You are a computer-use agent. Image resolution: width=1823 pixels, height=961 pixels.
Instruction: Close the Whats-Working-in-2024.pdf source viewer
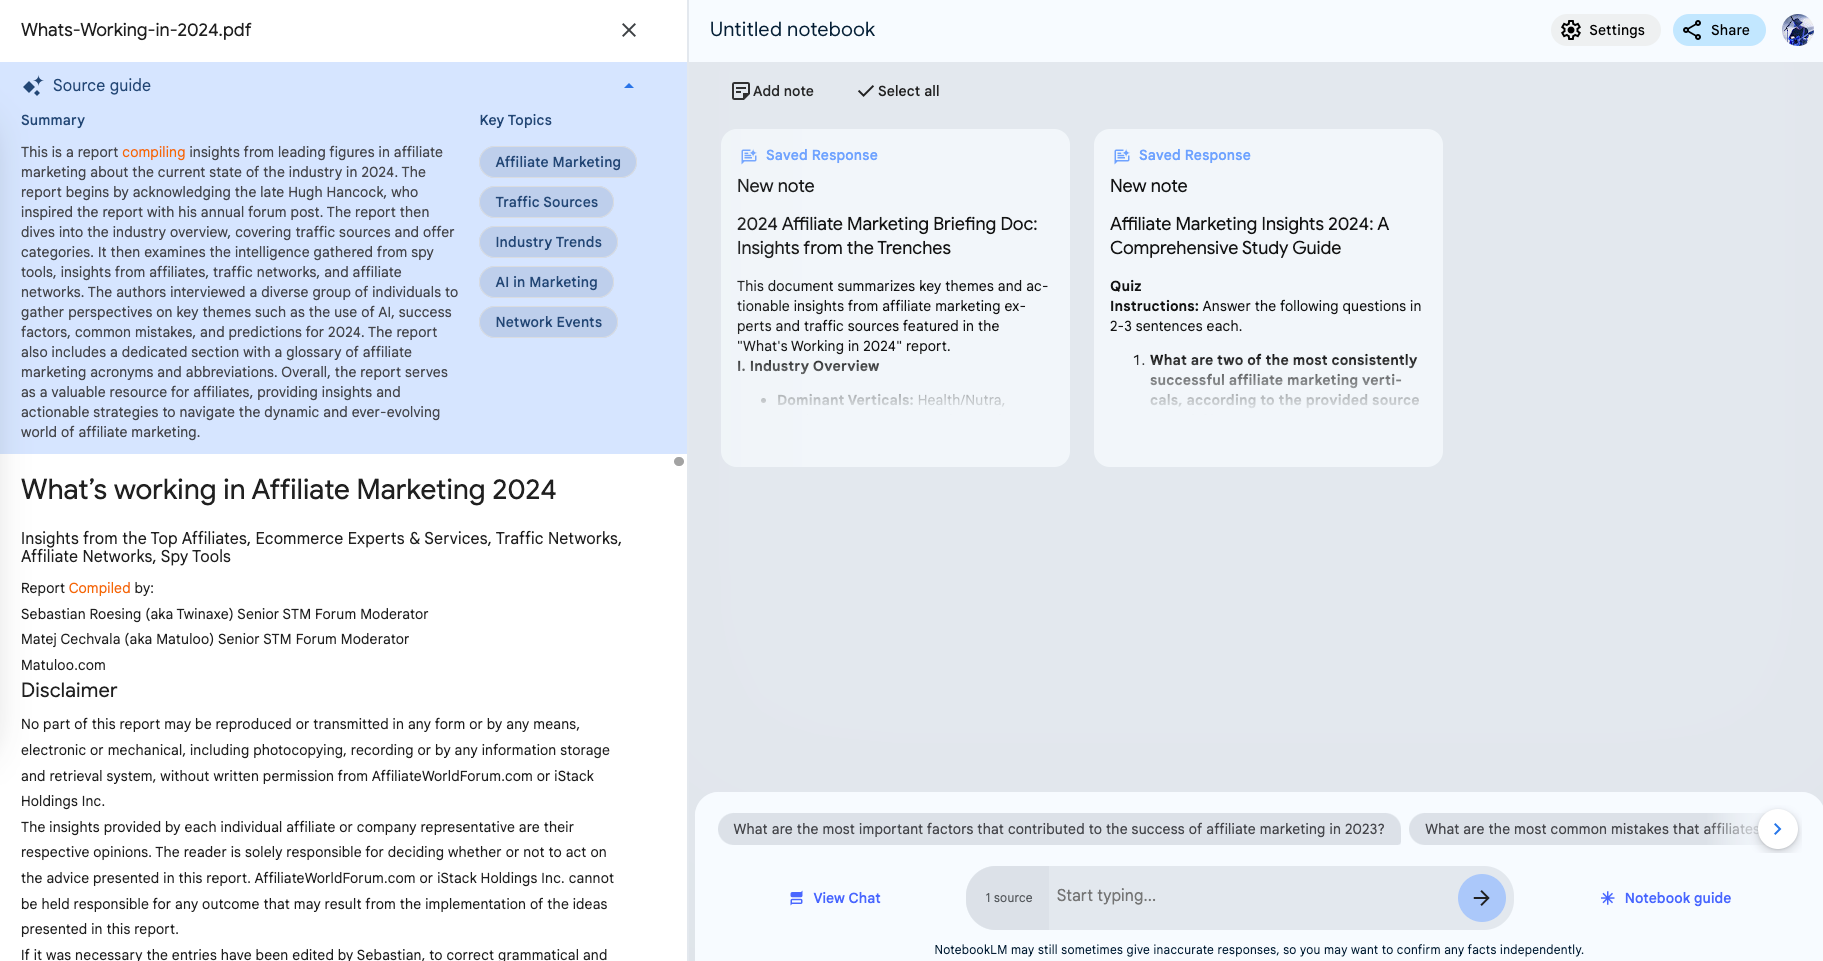coord(629,30)
